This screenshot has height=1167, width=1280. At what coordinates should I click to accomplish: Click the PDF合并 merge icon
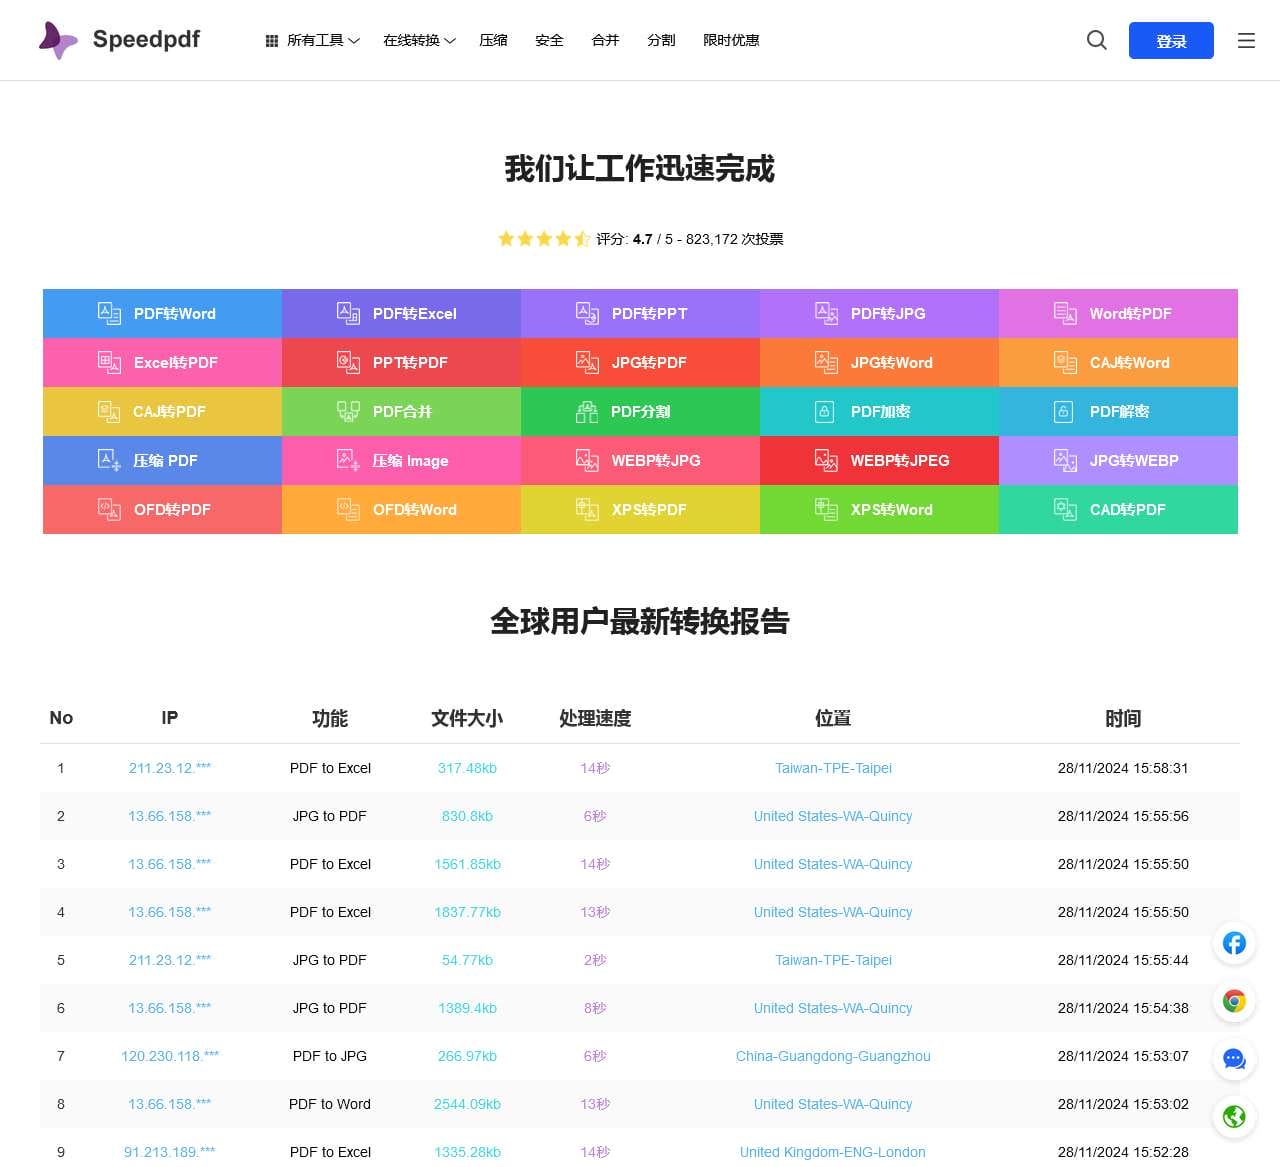click(x=348, y=411)
